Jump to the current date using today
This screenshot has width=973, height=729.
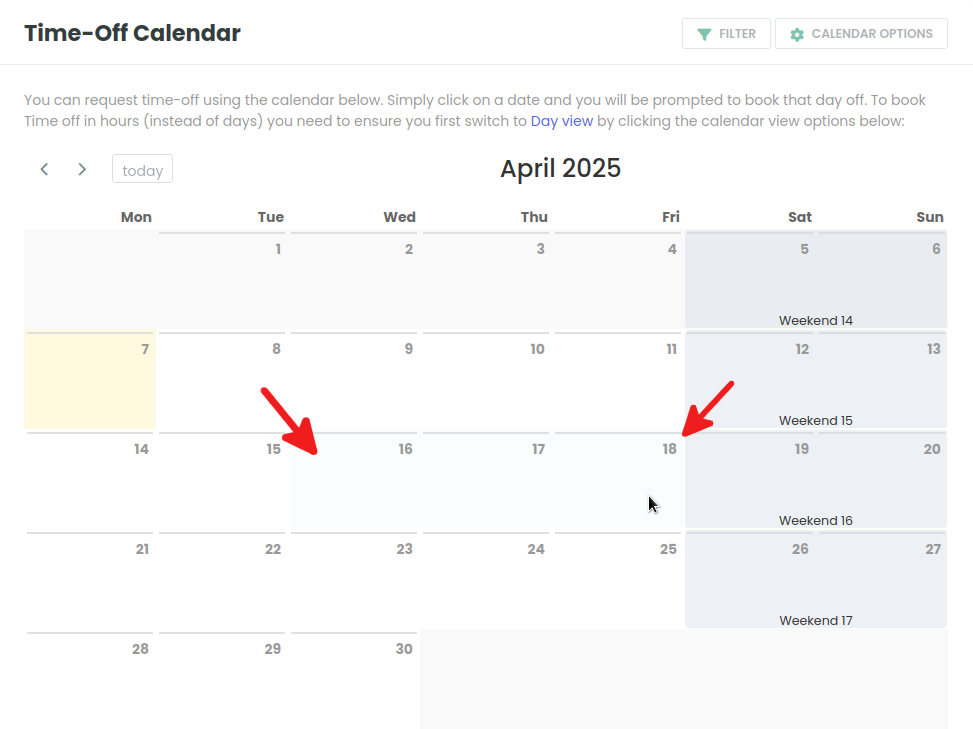(142, 169)
